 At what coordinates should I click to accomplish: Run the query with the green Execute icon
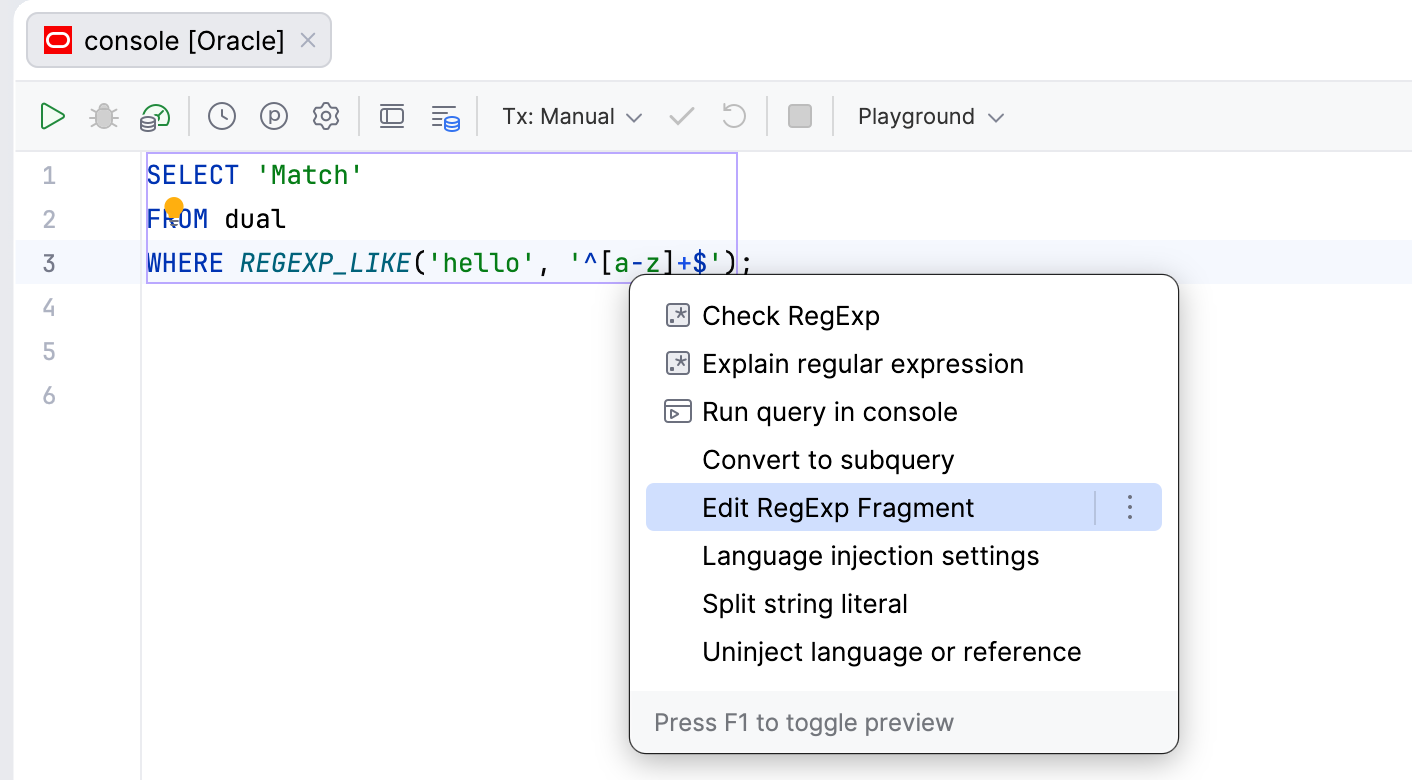[52, 117]
